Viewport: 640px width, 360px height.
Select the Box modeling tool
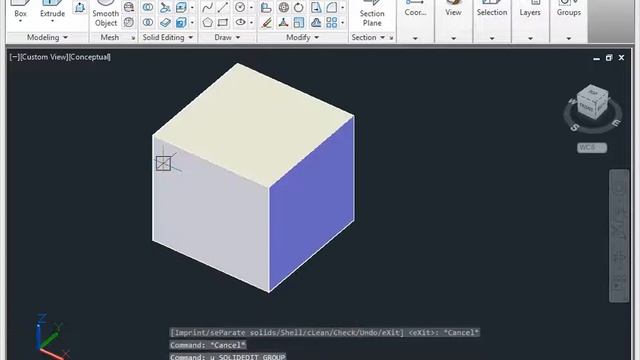20,10
